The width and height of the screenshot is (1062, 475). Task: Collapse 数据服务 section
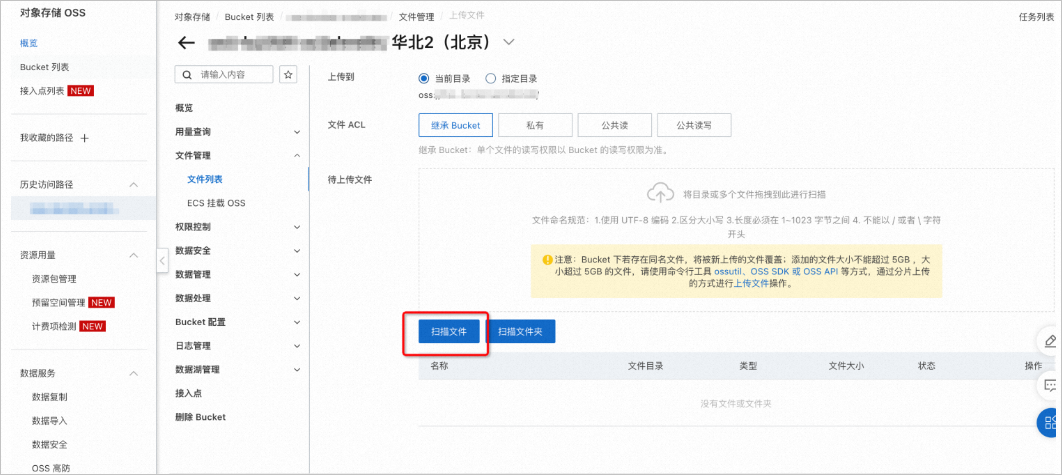[x=133, y=373]
